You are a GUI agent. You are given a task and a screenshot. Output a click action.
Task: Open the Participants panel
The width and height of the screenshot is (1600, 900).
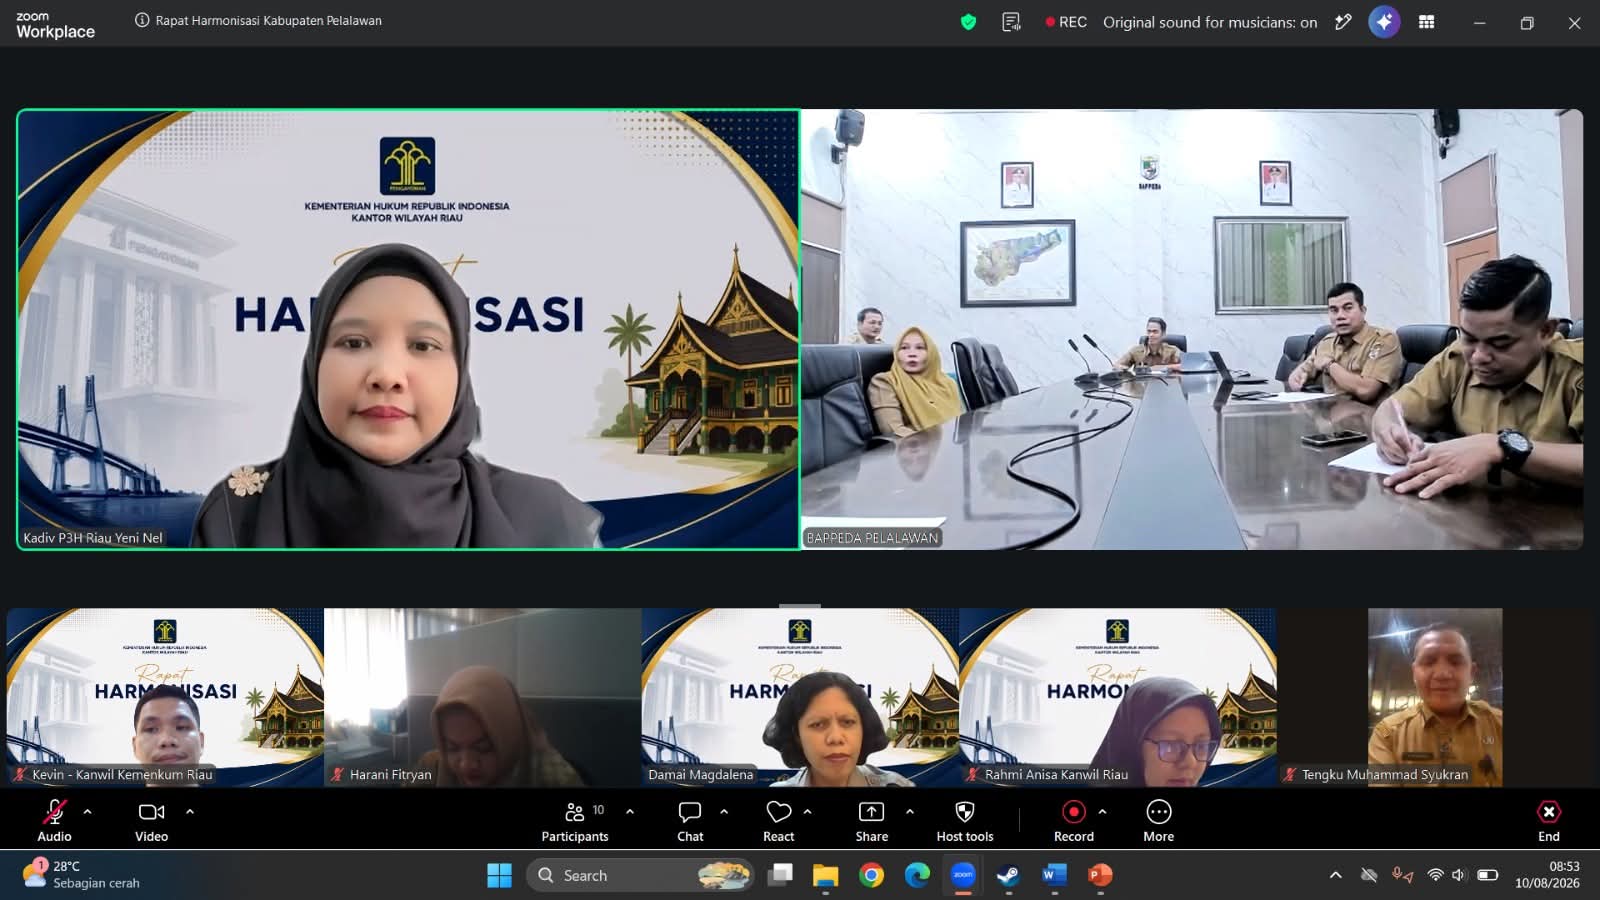[x=575, y=821]
